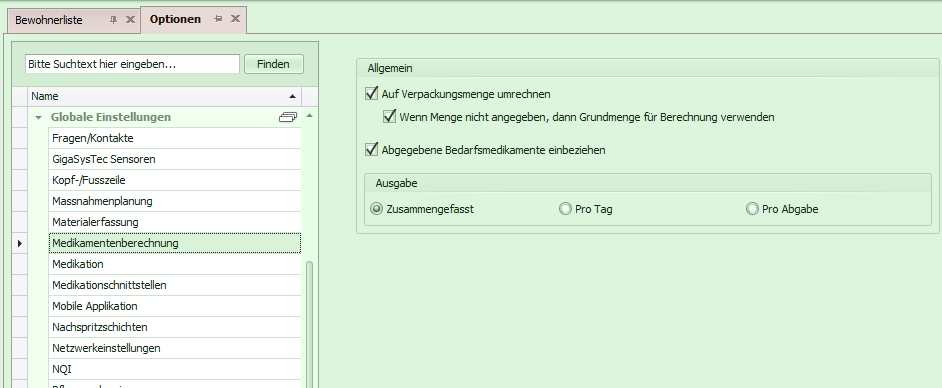Pin the Optionen tab
942x388 pixels.
[x=219, y=19]
